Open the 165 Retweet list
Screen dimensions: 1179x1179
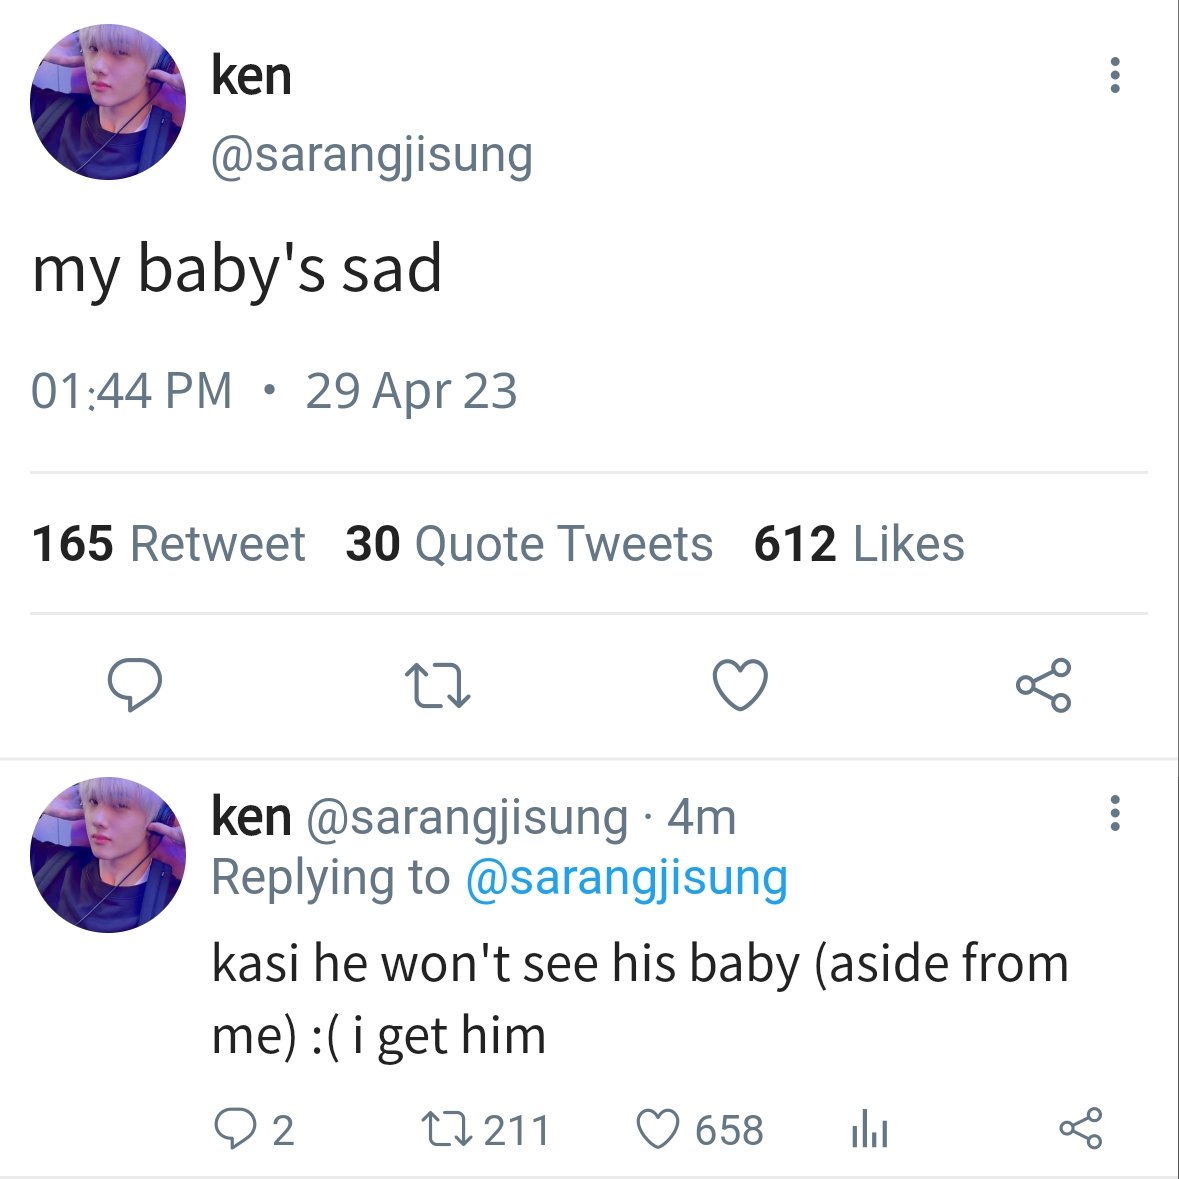168,544
